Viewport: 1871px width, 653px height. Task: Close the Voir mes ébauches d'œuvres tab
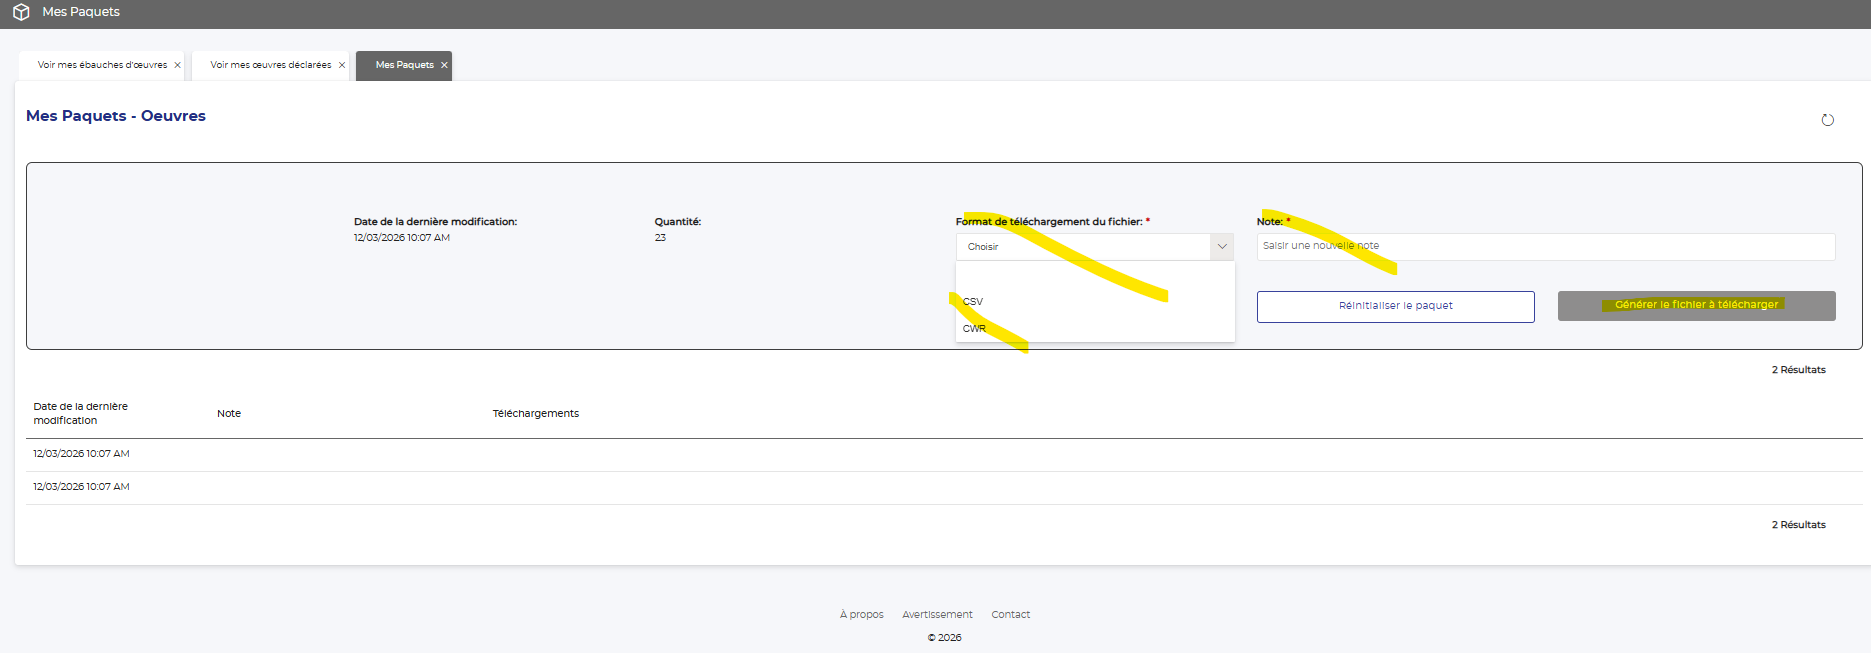coord(178,65)
